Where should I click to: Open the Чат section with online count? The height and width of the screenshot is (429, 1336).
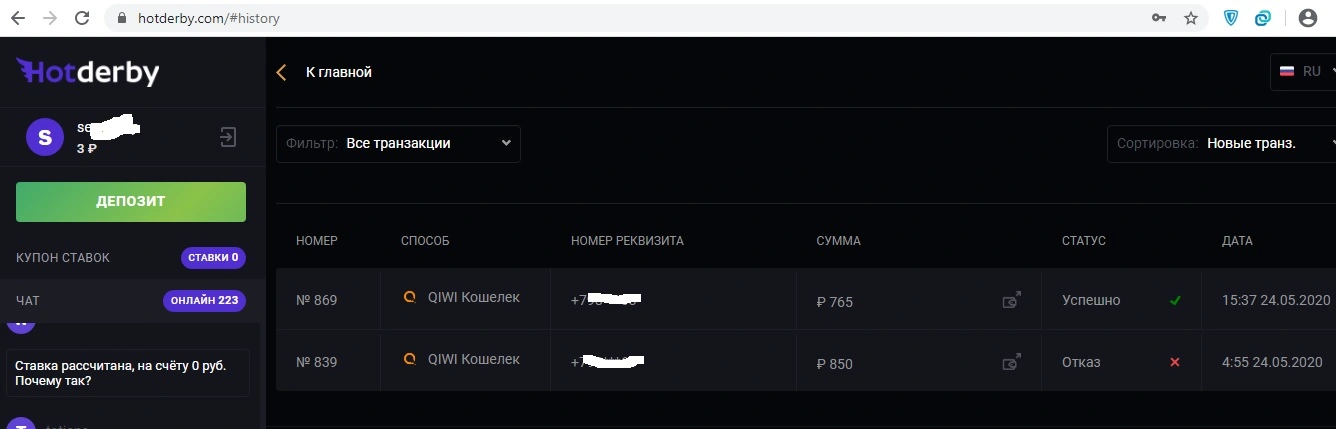click(x=131, y=300)
